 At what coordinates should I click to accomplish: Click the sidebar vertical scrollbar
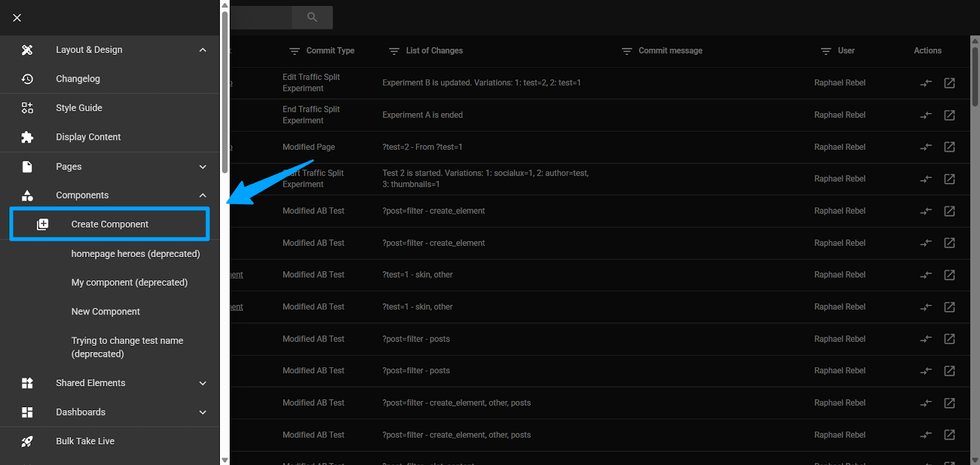click(225, 92)
